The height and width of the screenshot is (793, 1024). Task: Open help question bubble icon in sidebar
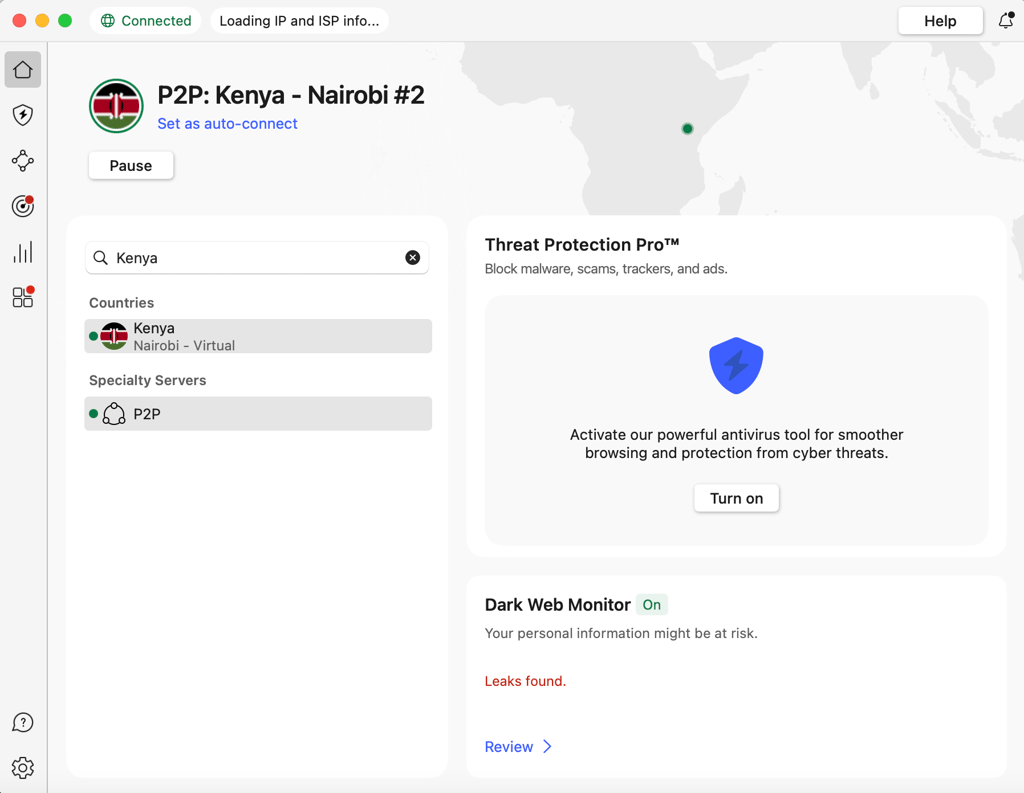coord(23,722)
